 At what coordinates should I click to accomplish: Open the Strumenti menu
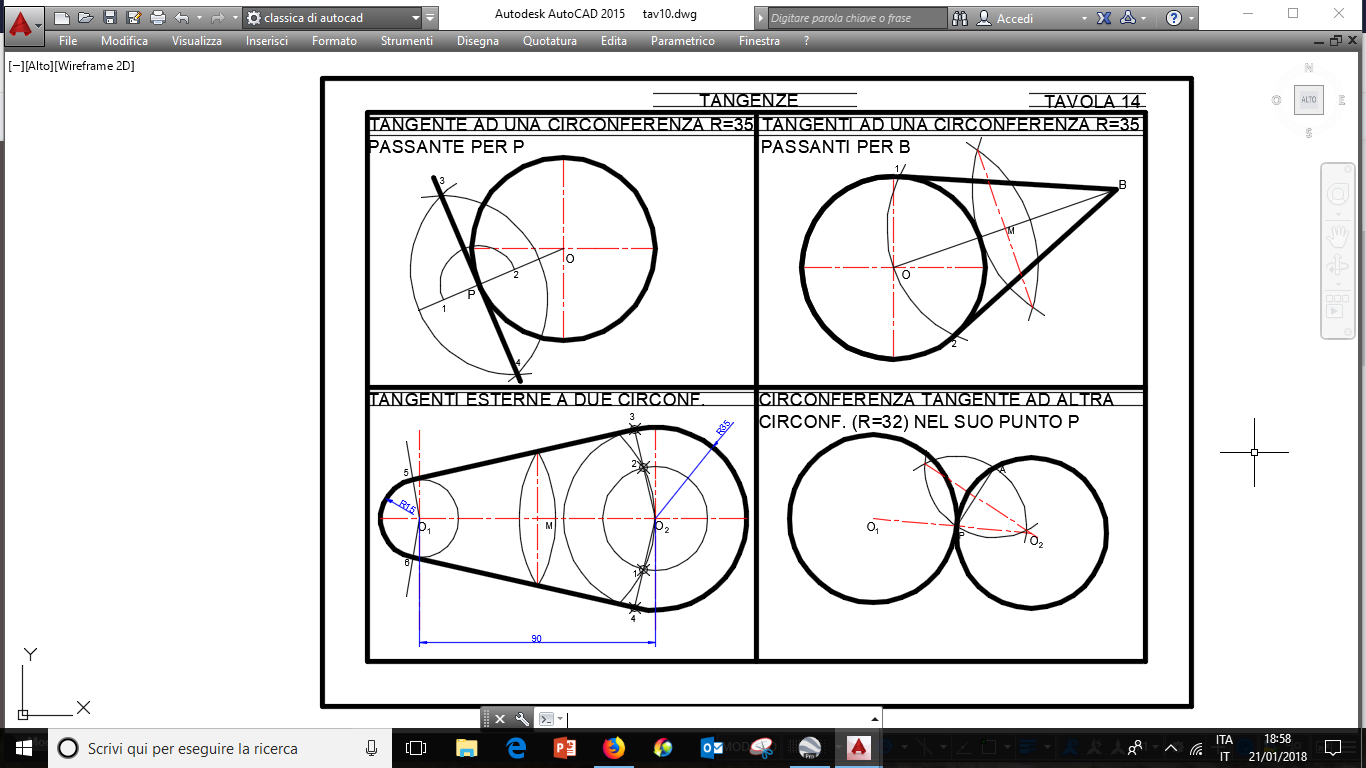click(x=407, y=41)
